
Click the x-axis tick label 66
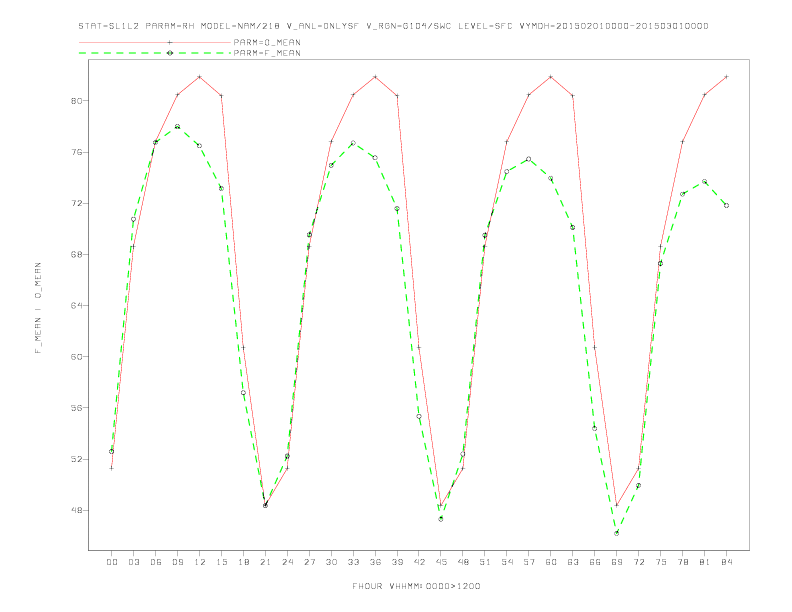(x=595, y=562)
